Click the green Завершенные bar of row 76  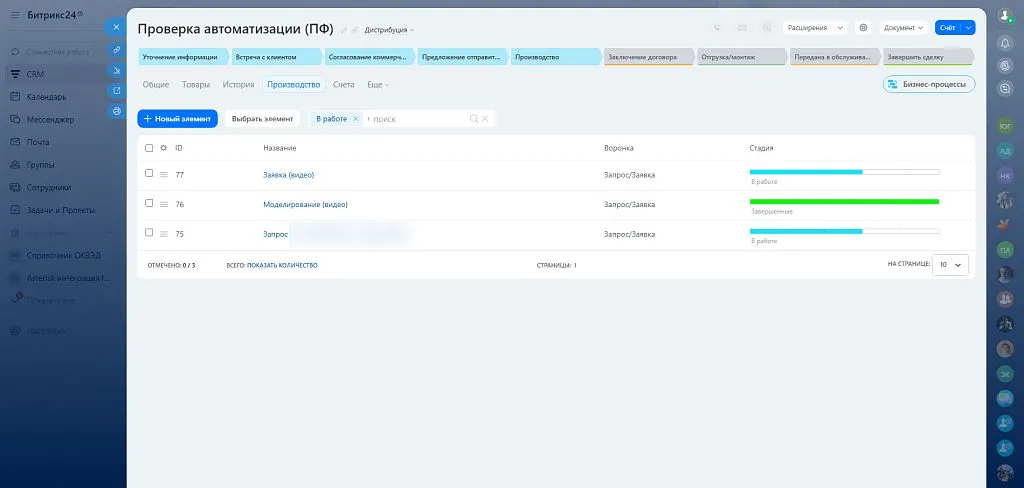pos(844,202)
